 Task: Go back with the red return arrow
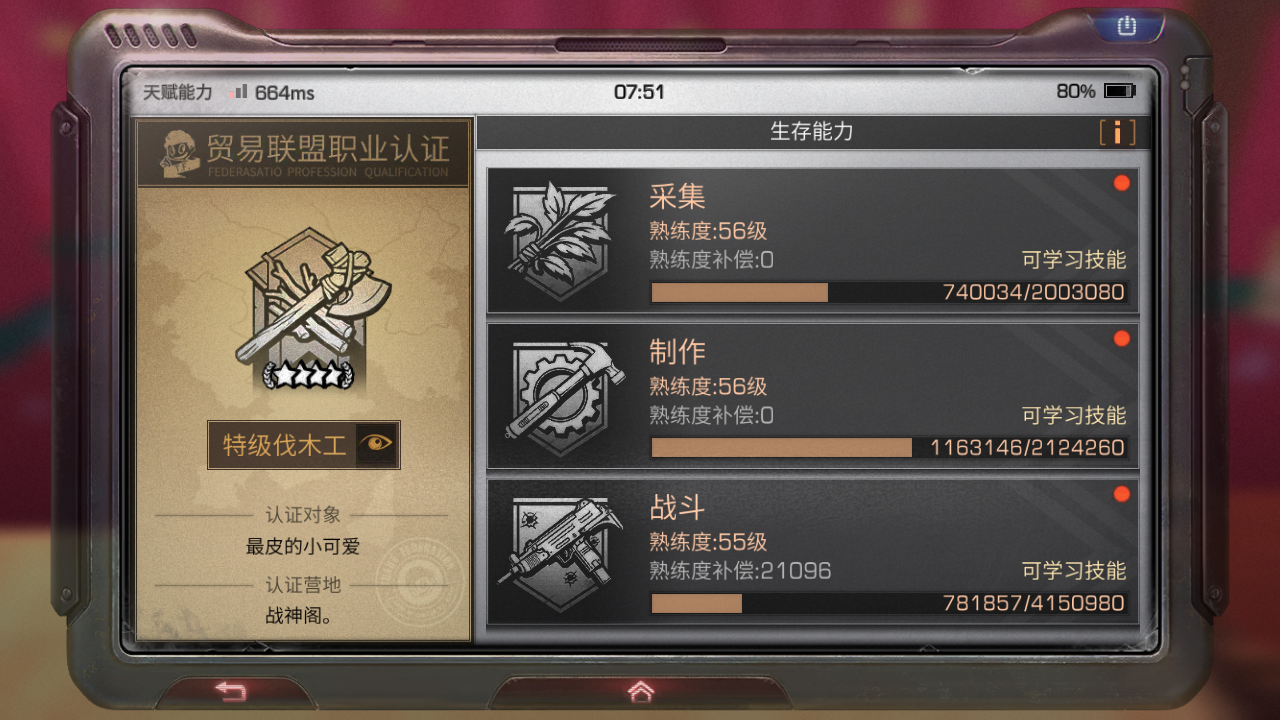(231, 691)
